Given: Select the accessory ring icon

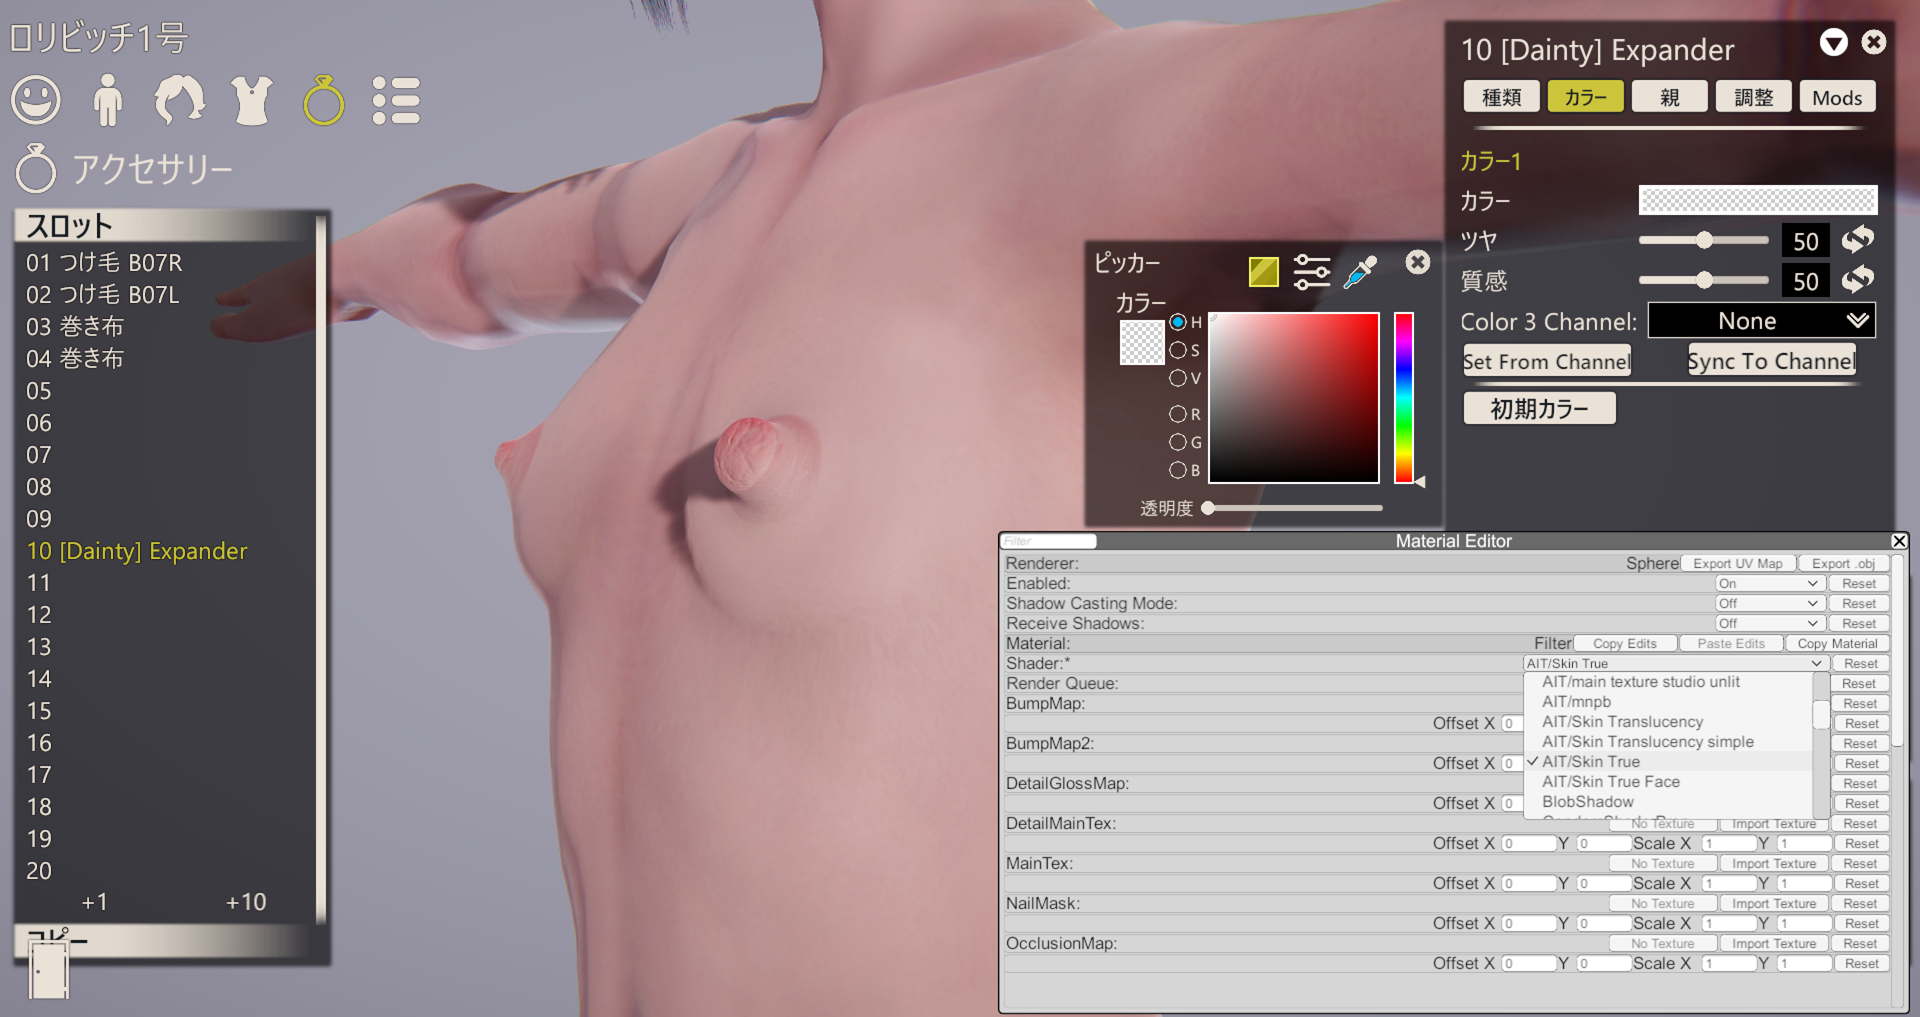Looking at the screenshot, I should [324, 101].
